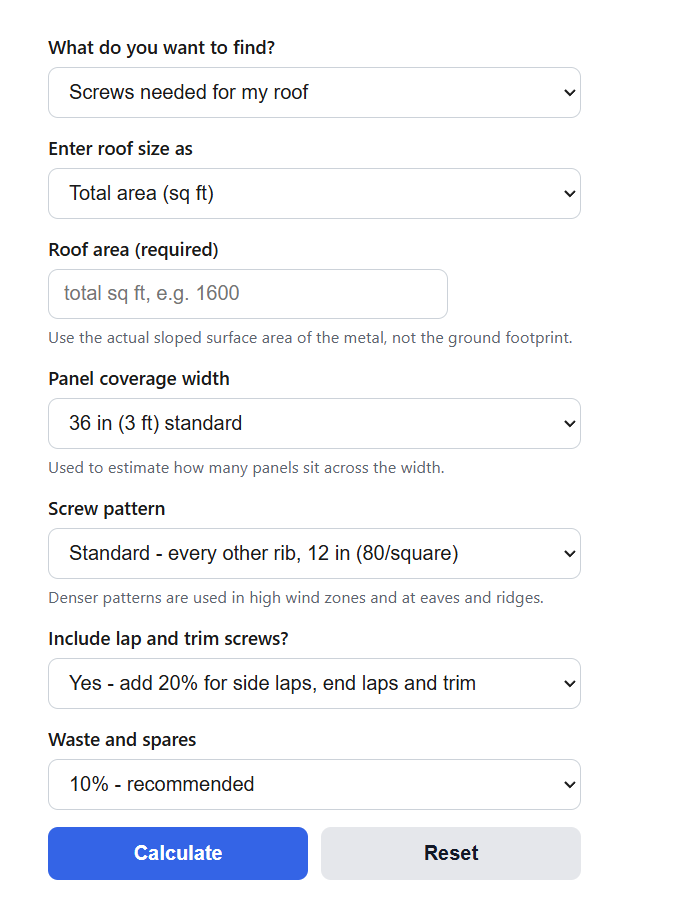Open the 'Enter roof size as' dropdown
Viewport: 696px width, 902px height.
click(x=314, y=193)
